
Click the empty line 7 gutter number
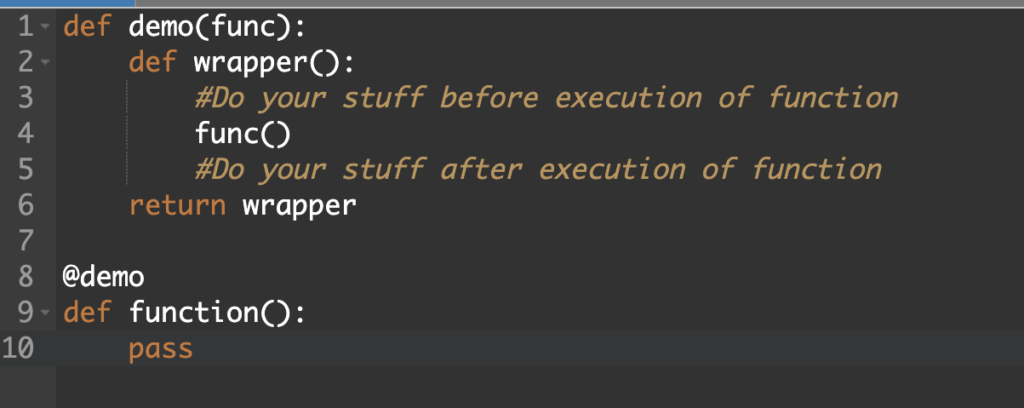[25, 241]
